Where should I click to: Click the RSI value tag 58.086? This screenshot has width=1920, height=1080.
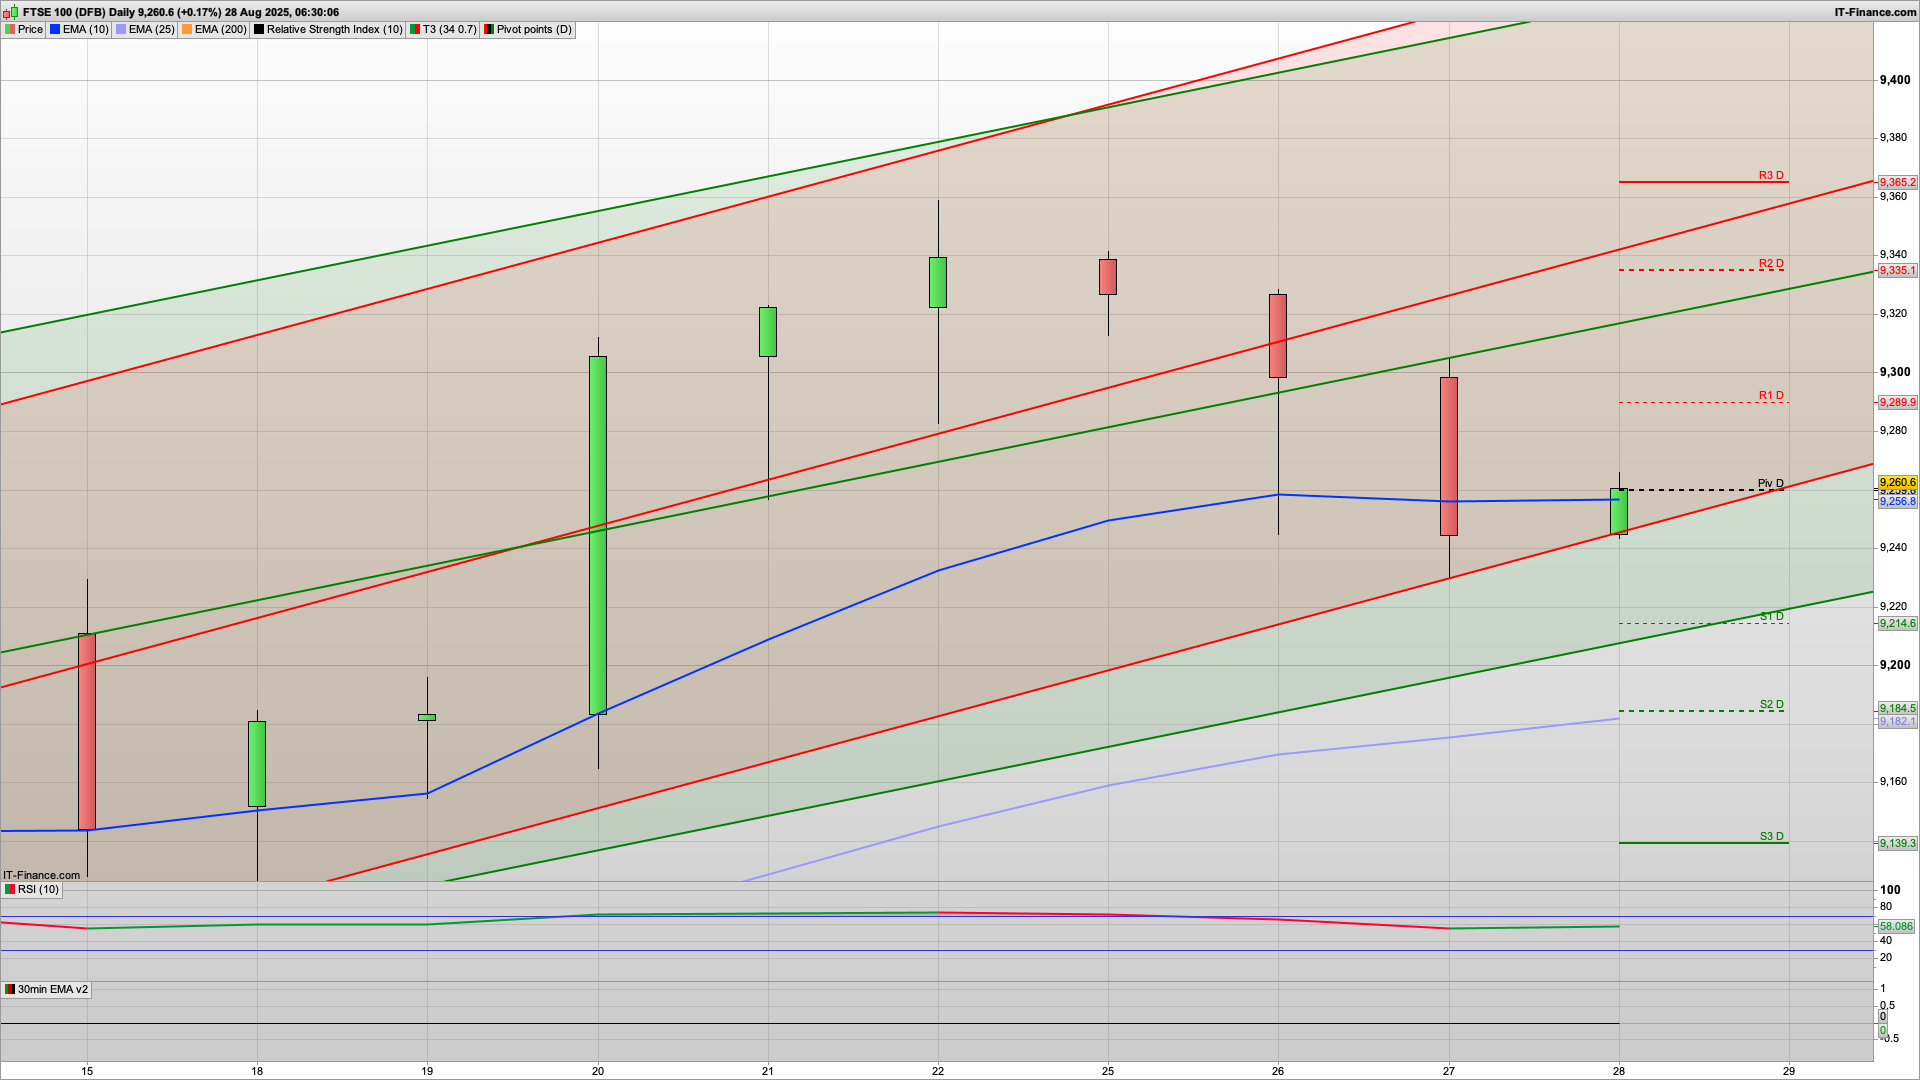[1896, 926]
